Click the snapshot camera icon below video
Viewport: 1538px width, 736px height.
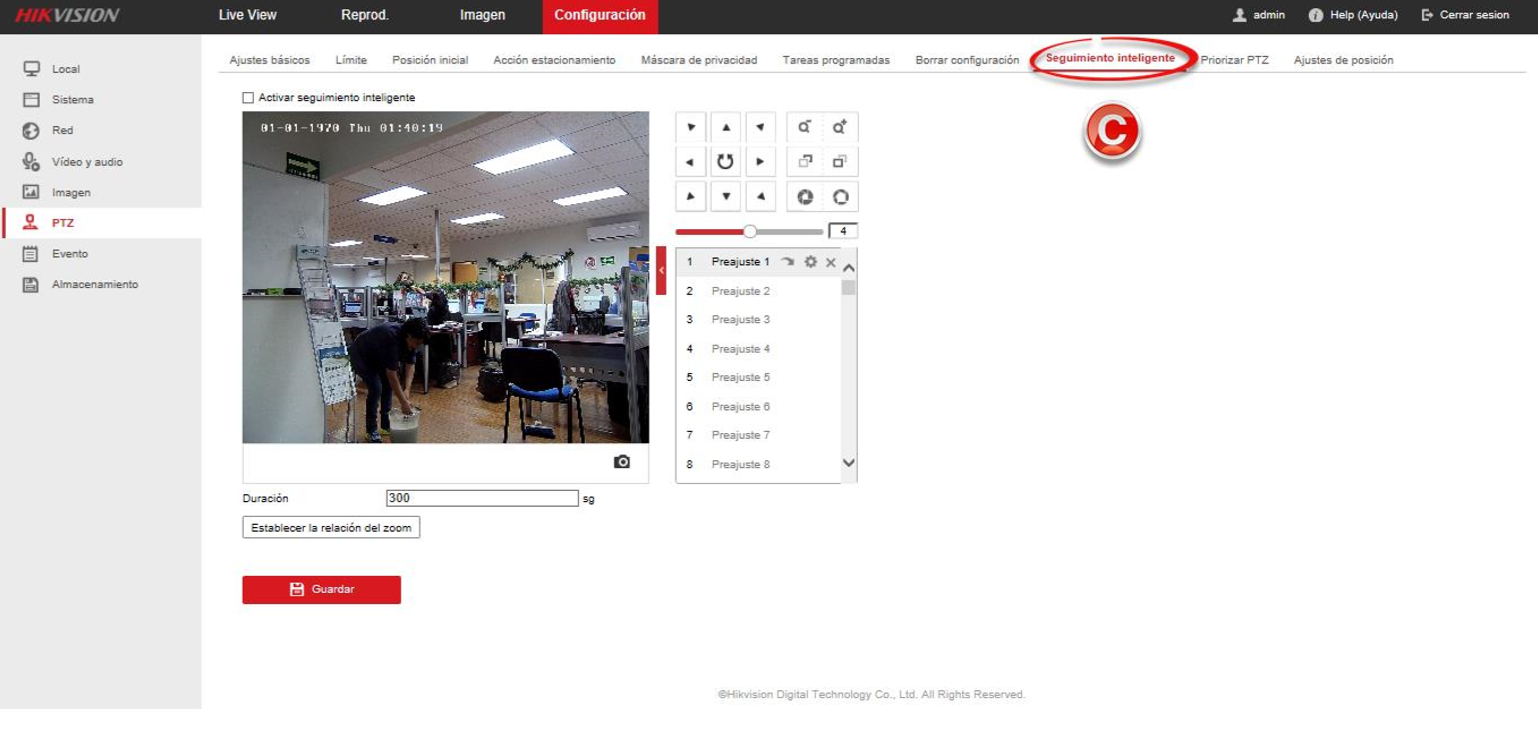point(622,462)
